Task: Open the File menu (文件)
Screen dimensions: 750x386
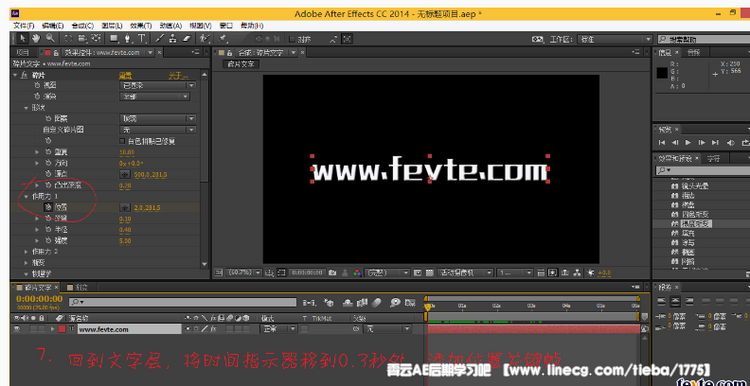Action: [23, 25]
